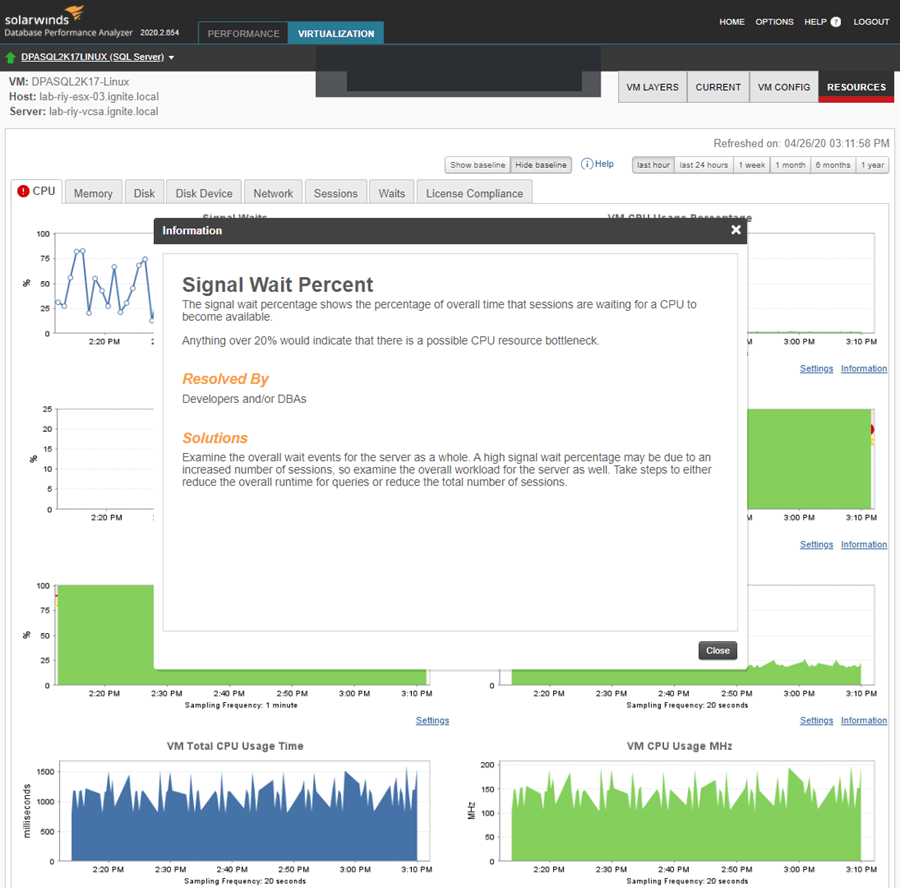Select the last hour time range
This screenshot has height=888, width=900.
click(x=653, y=165)
